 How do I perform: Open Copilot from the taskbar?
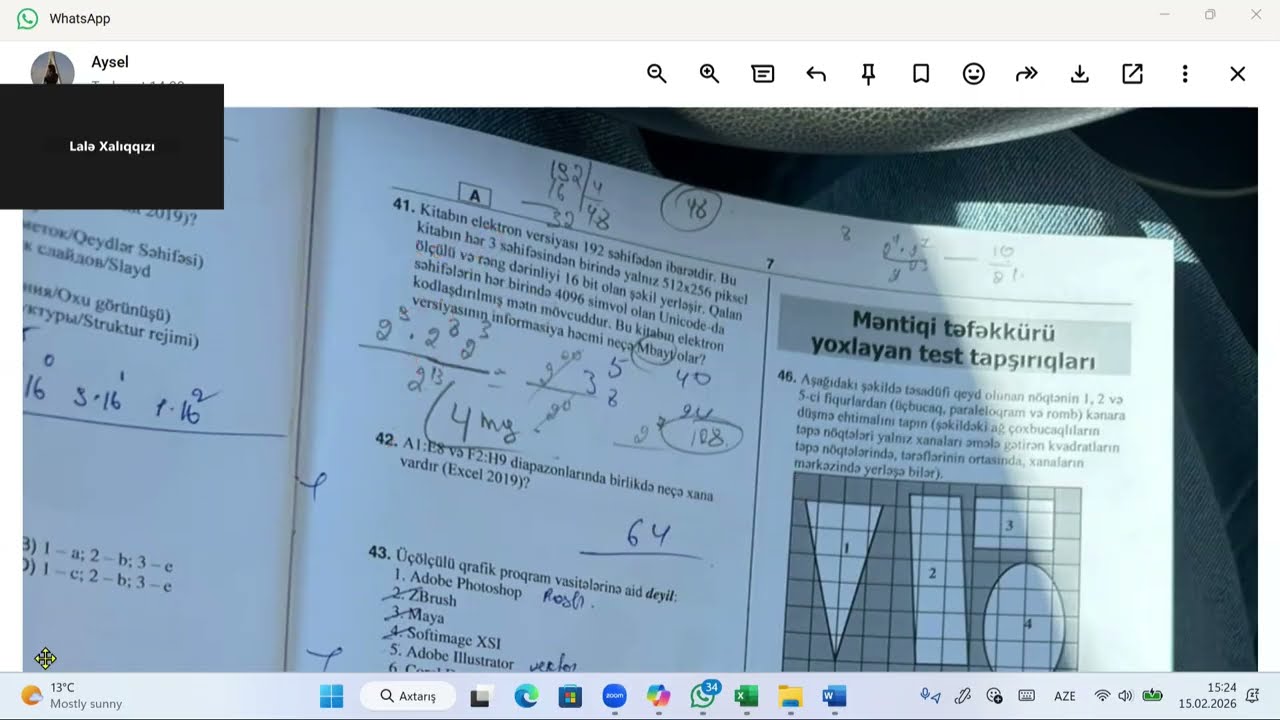click(x=658, y=696)
